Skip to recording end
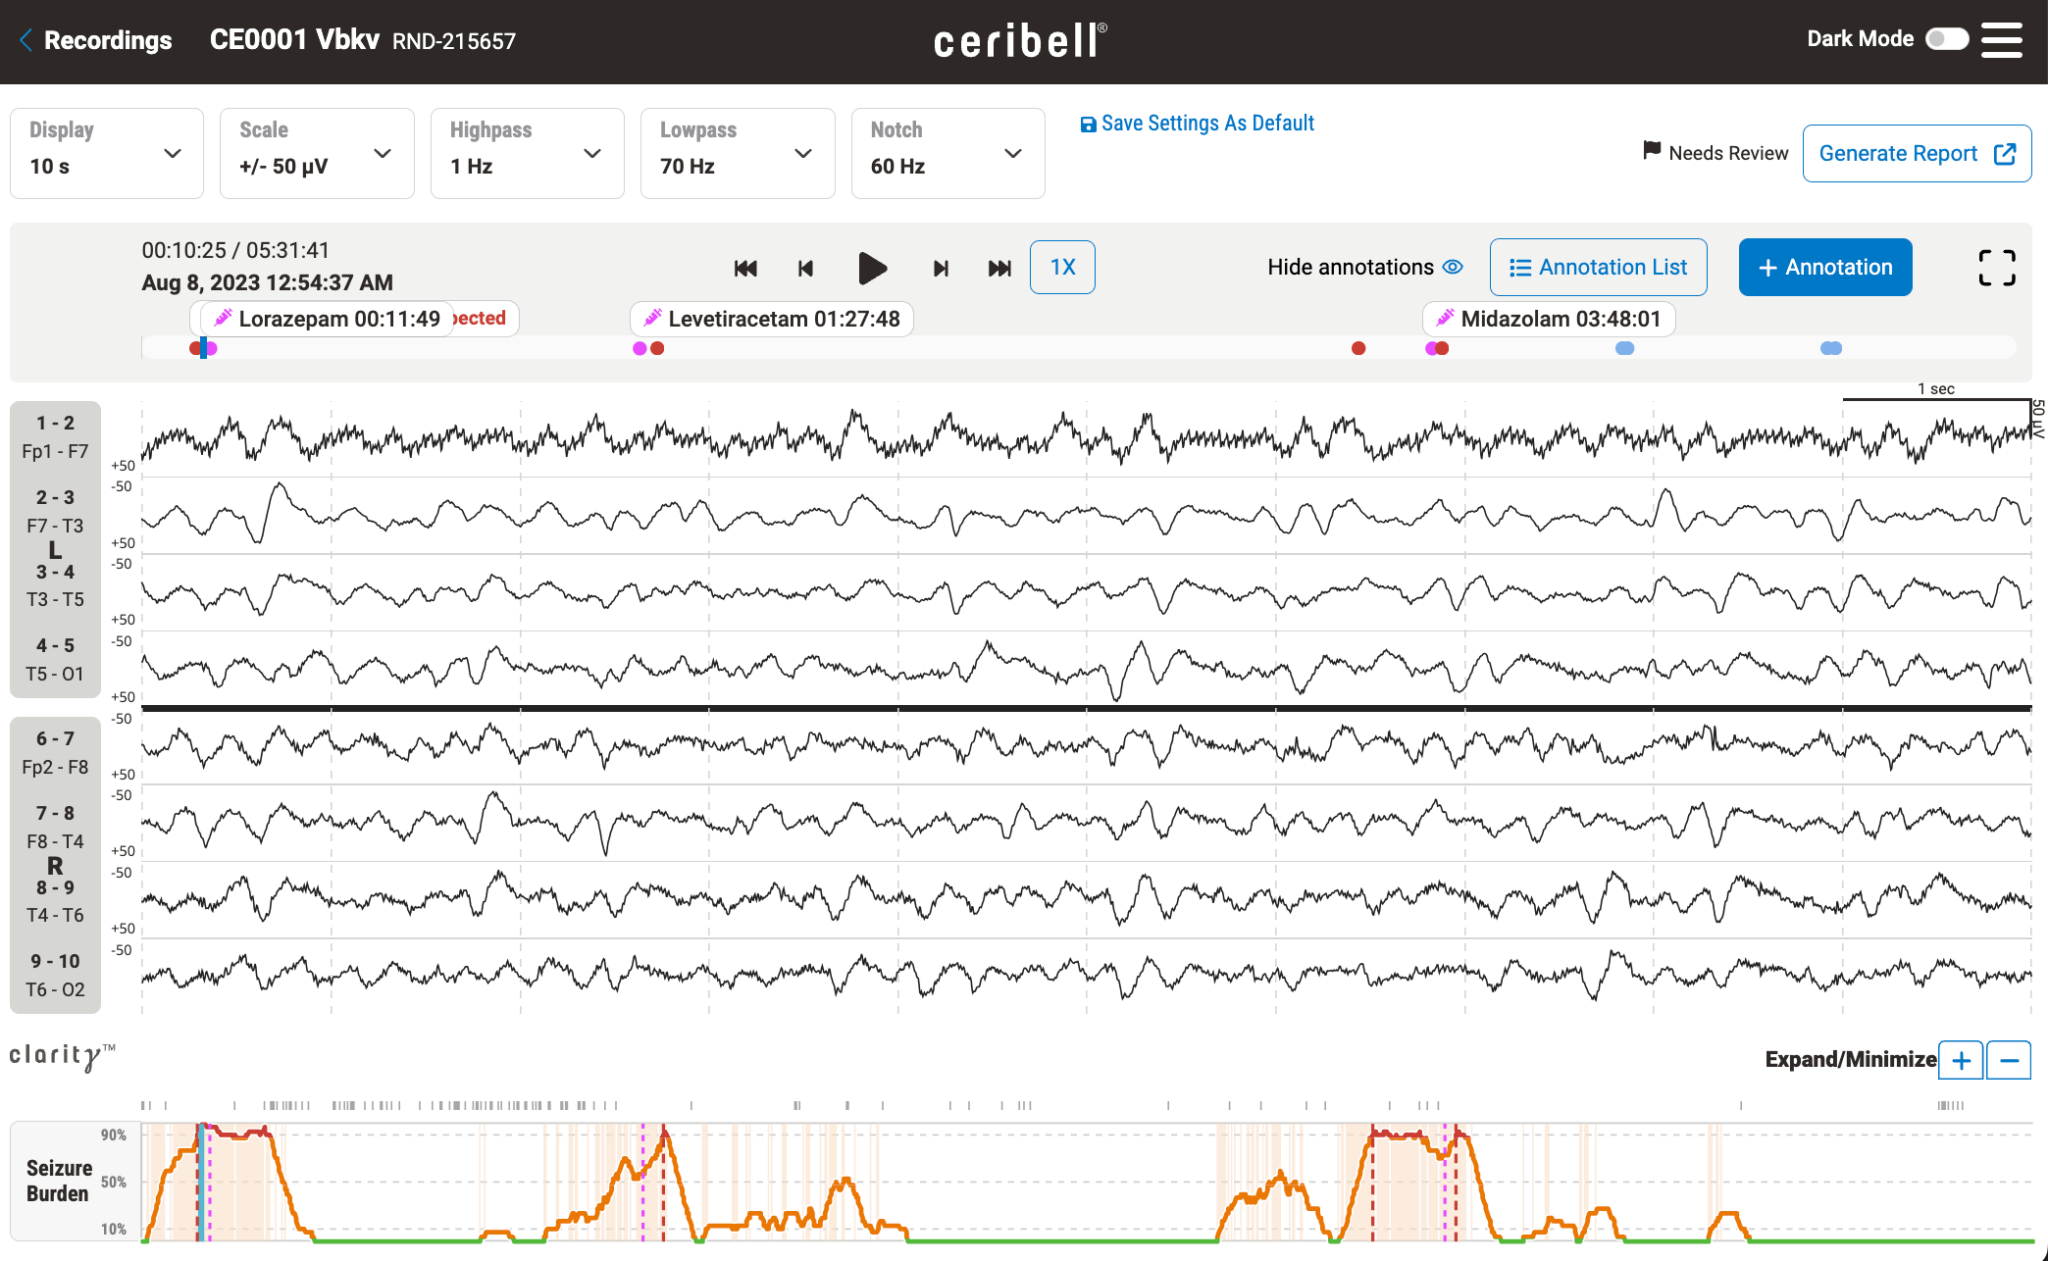 click(x=999, y=268)
